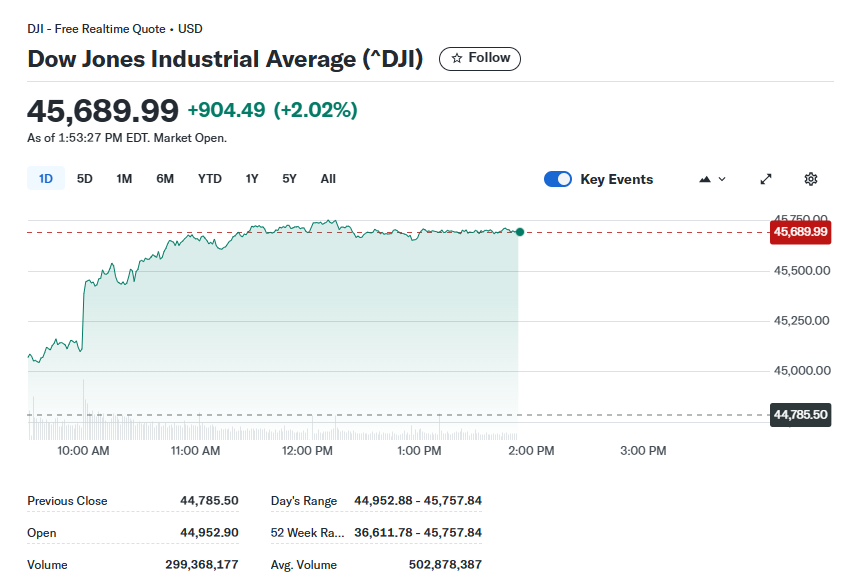The image size is (856, 587).
Task: Click the star icon in Follow button
Action: tap(457, 58)
